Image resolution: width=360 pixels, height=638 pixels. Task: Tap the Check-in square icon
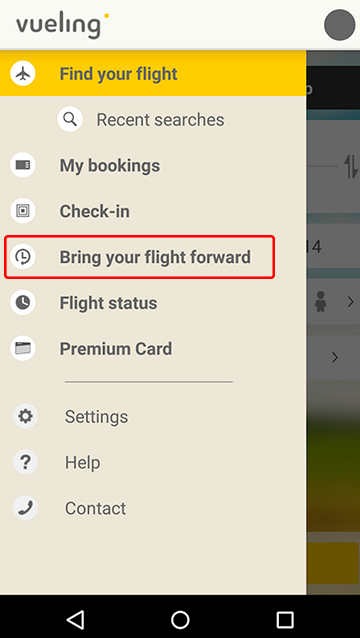point(23,211)
